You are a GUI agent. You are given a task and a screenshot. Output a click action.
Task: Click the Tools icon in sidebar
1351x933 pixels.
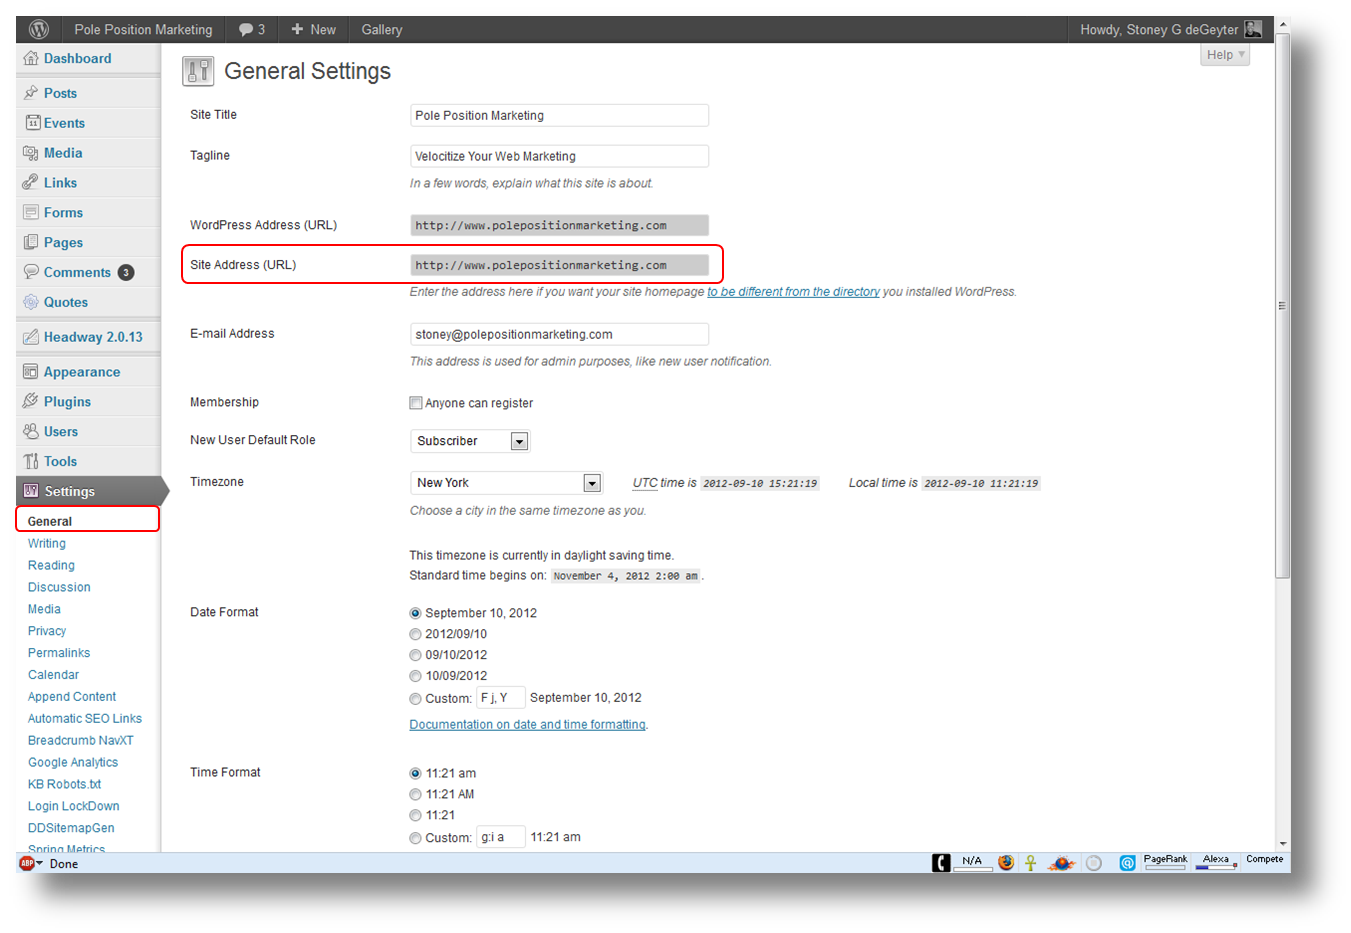pyautogui.click(x=31, y=461)
